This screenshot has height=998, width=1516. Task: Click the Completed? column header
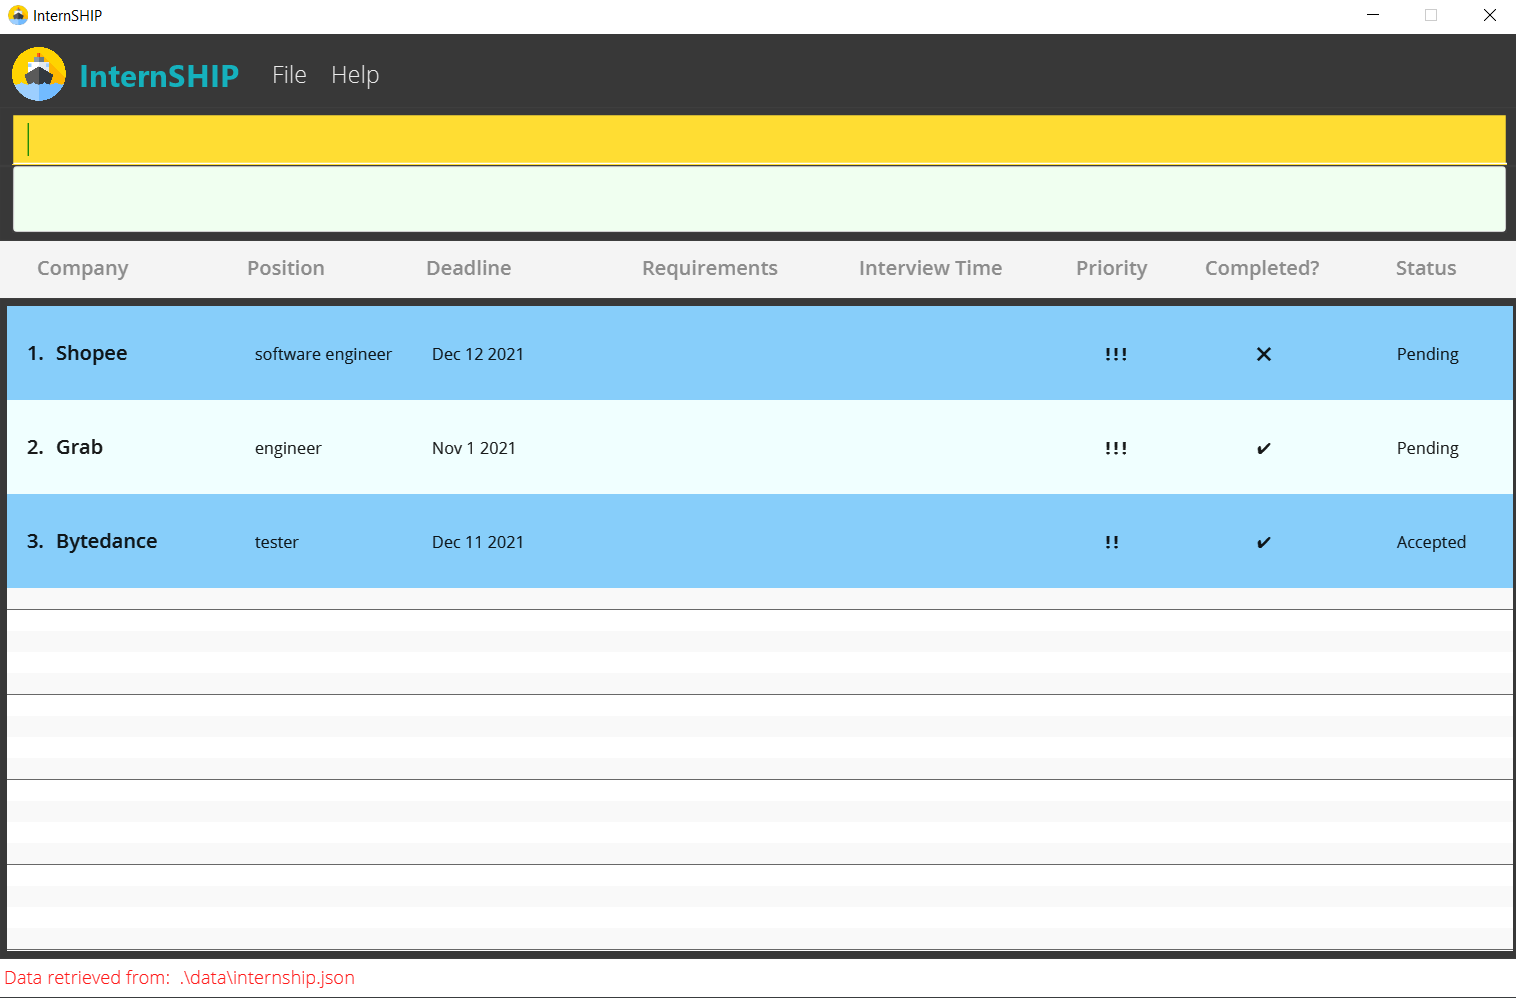point(1262,268)
